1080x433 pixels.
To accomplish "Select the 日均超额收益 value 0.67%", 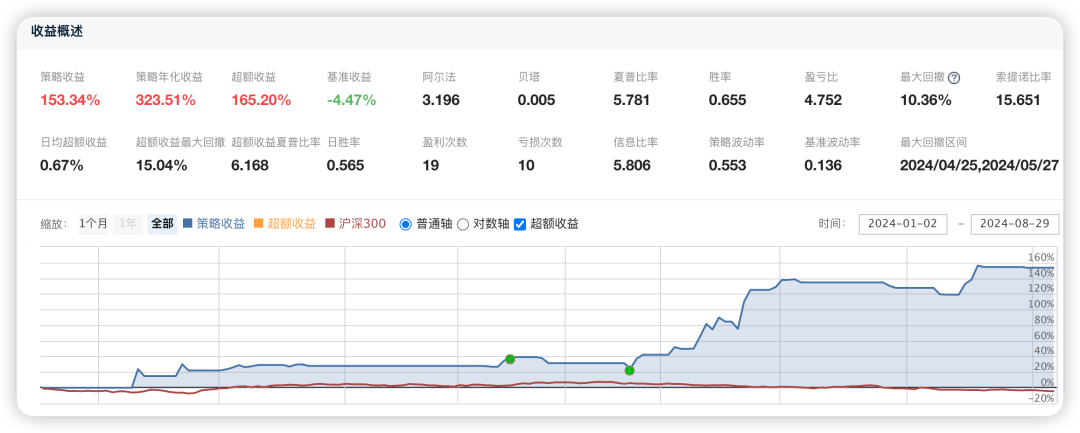I will [x=62, y=165].
